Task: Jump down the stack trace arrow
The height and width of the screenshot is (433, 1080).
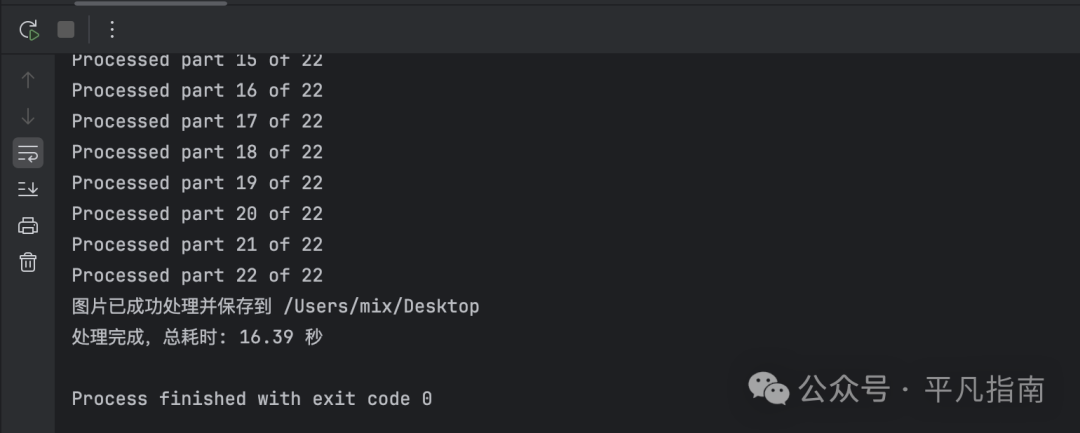Action: [28, 116]
